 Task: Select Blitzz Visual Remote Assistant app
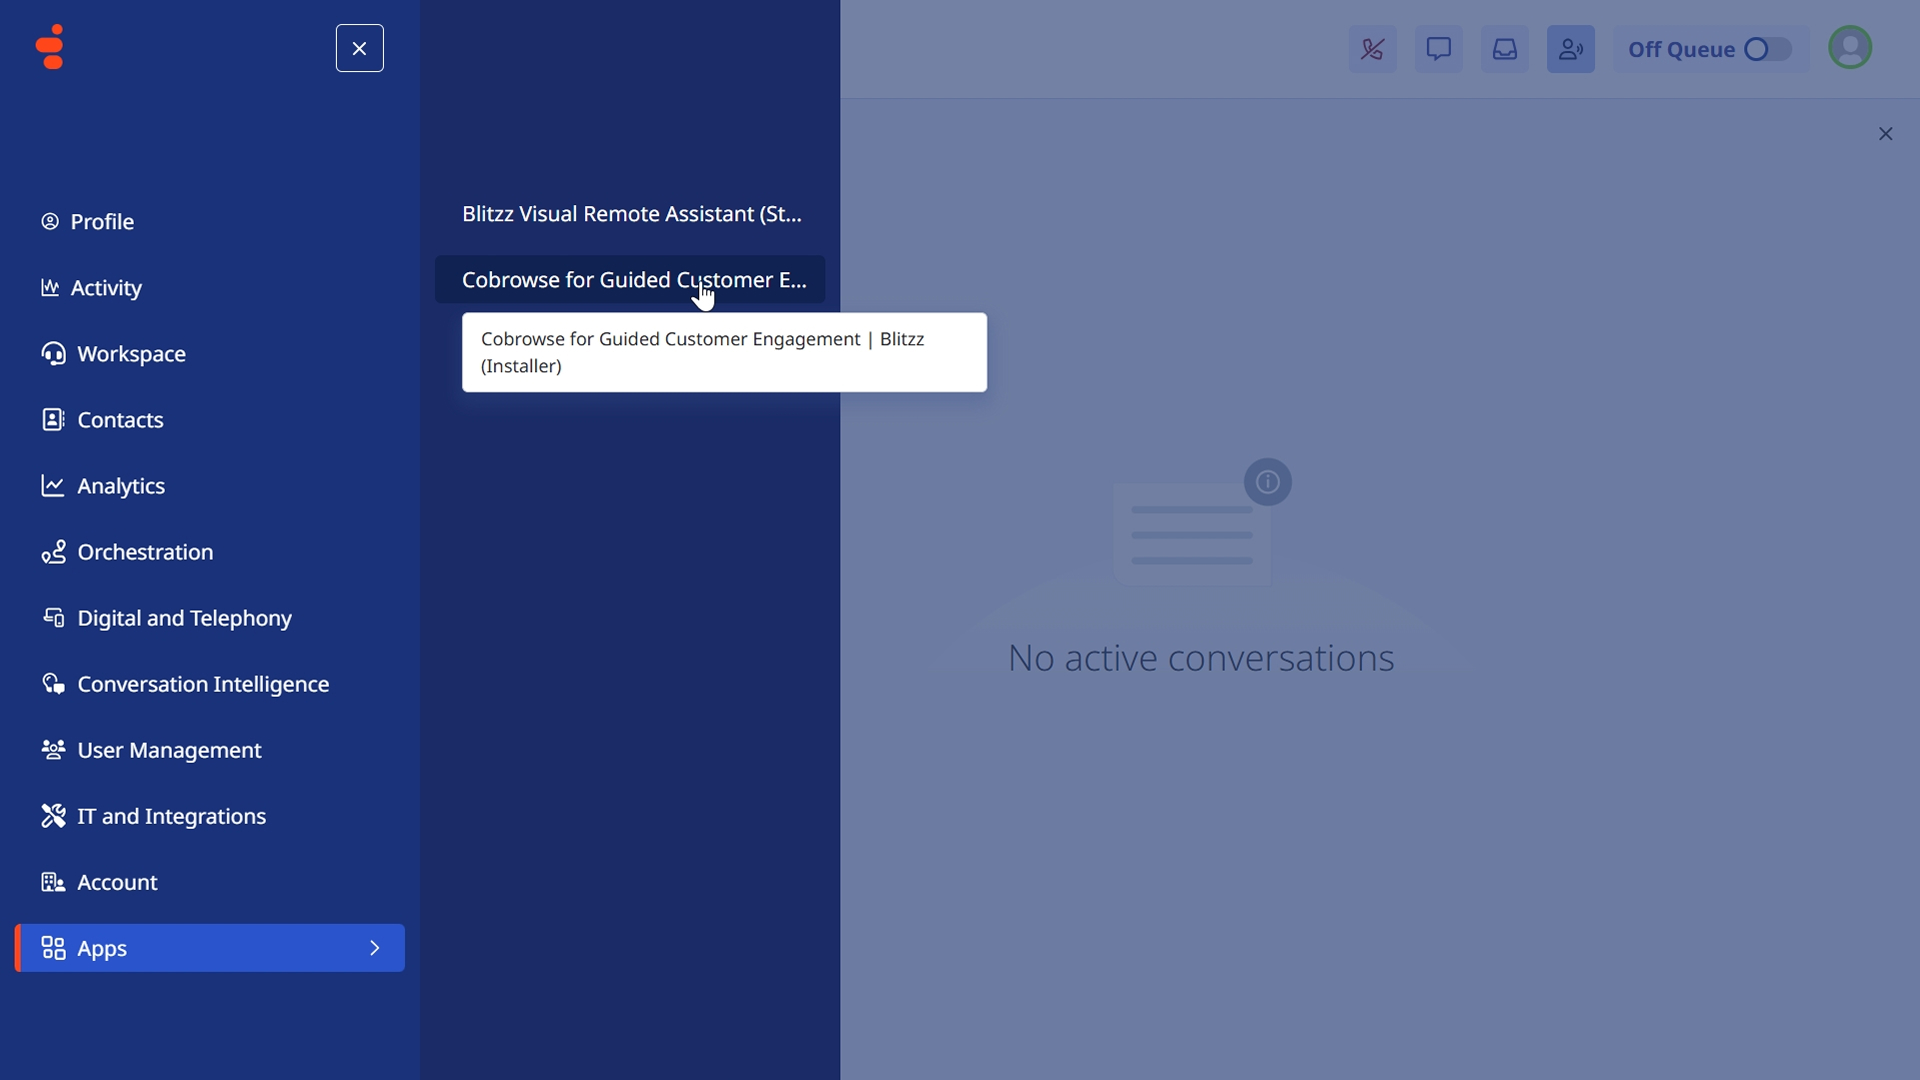[631, 214]
